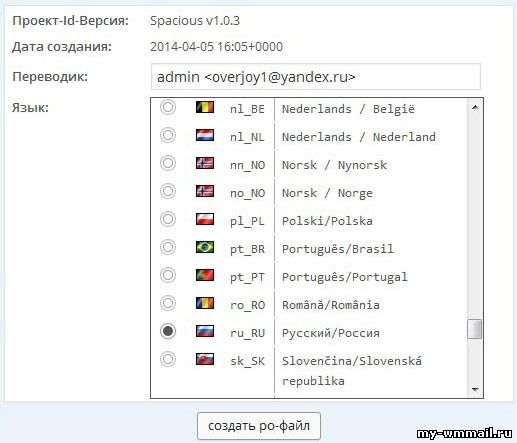This screenshot has width=517, height=443.
Task: Click the Português/Portugal label
Action: coord(345,277)
